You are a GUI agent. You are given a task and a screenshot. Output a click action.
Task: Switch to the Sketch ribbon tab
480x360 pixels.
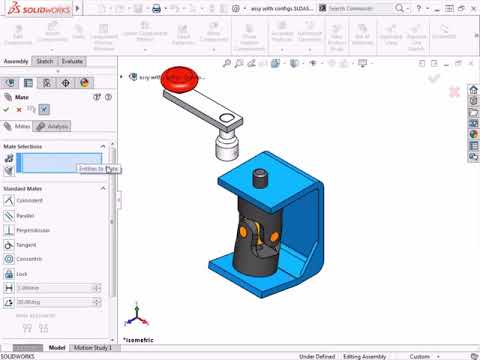tap(45, 61)
